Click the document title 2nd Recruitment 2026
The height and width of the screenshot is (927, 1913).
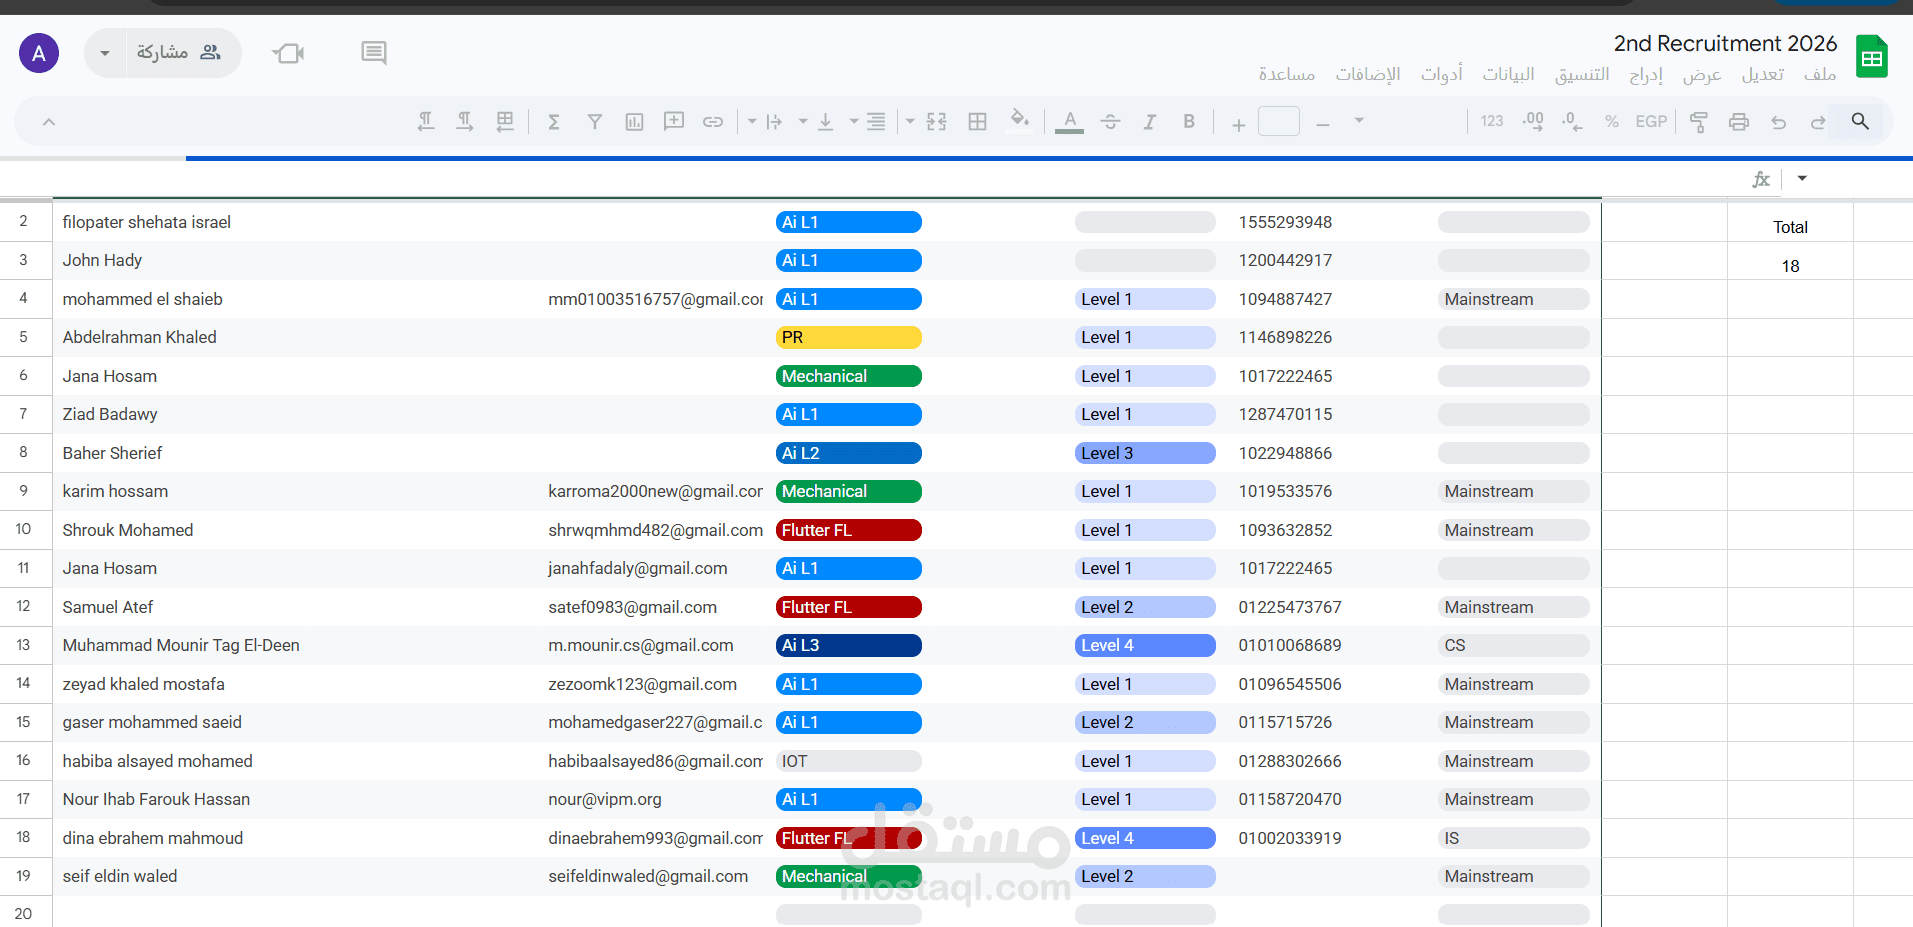pyautogui.click(x=1725, y=43)
